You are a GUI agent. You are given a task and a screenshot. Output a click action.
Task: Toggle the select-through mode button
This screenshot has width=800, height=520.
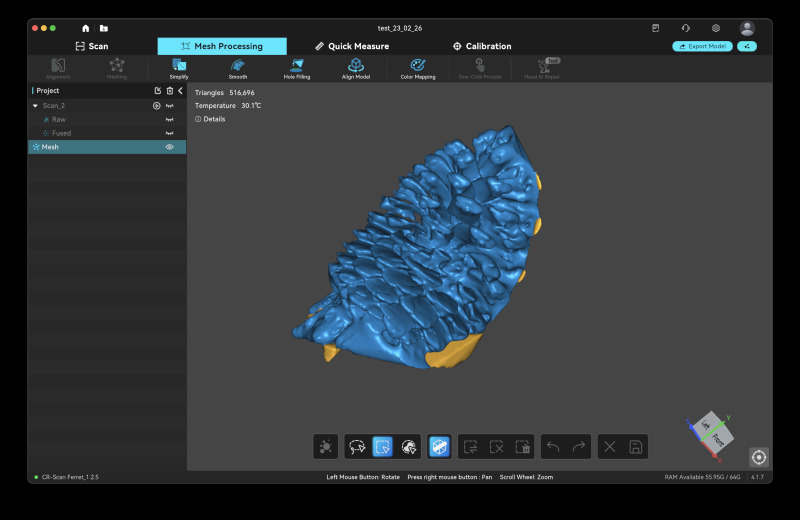[x=439, y=447]
